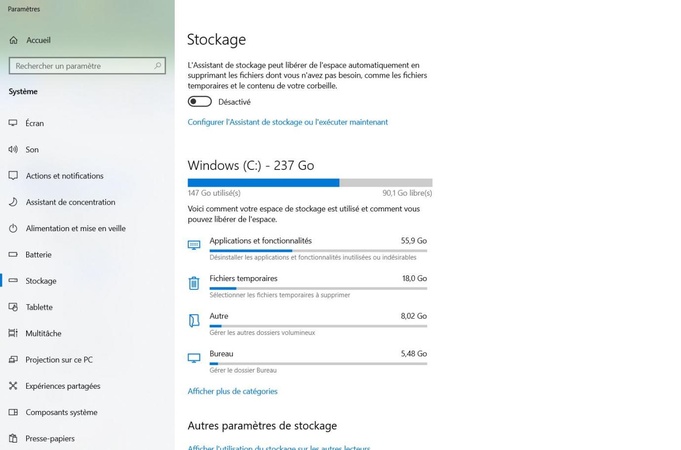Click the Écran display icon
681x450 pixels.
pos(13,123)
